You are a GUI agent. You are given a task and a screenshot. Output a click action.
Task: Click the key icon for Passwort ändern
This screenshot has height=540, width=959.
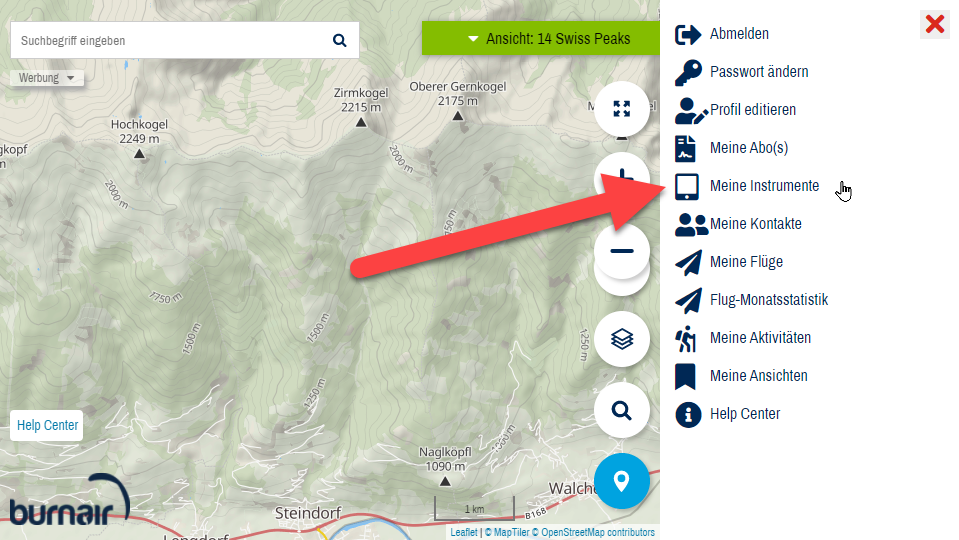pos(688,72)
